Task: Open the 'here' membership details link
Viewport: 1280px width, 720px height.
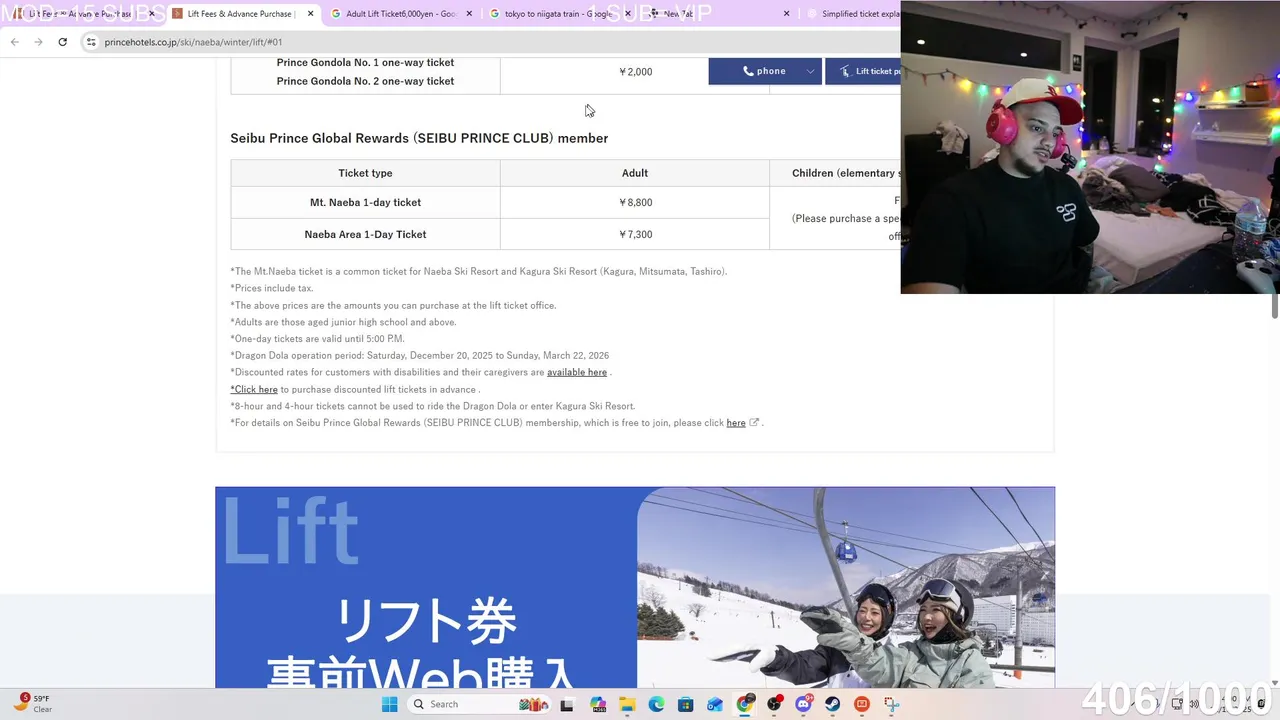Action: pyautogui.click(x=736, y=423)
